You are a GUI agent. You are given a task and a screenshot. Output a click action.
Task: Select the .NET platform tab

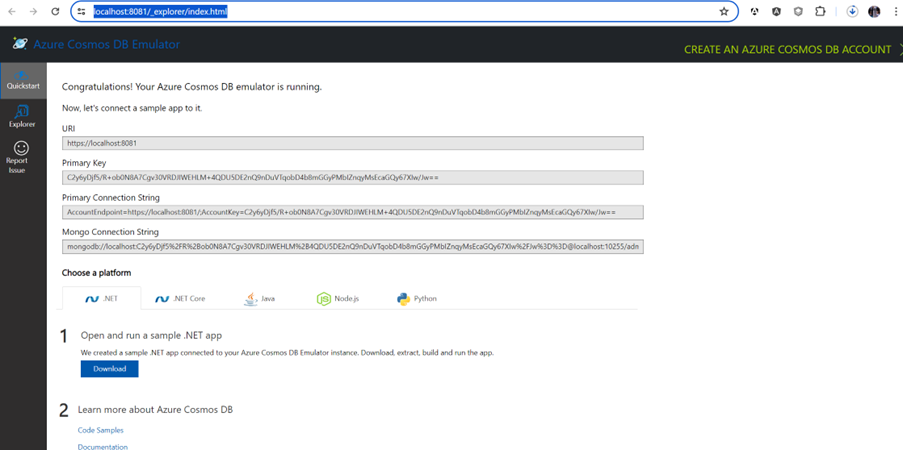tap(102, 298)
